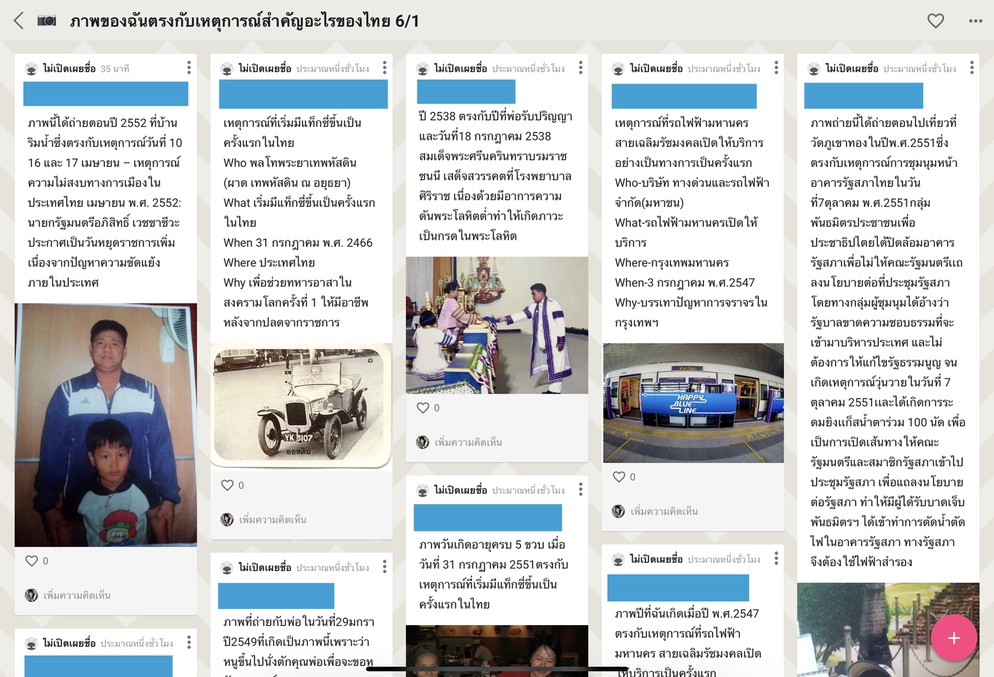Open options menu on the แท็กซี่ 2466 post
The width and height of the screenshot is (994, 677).
point(385,68)
